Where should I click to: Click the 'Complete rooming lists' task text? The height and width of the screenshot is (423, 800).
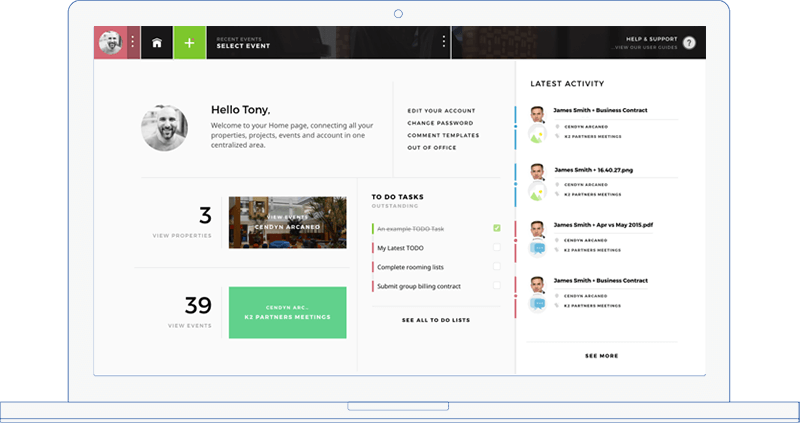410,267
